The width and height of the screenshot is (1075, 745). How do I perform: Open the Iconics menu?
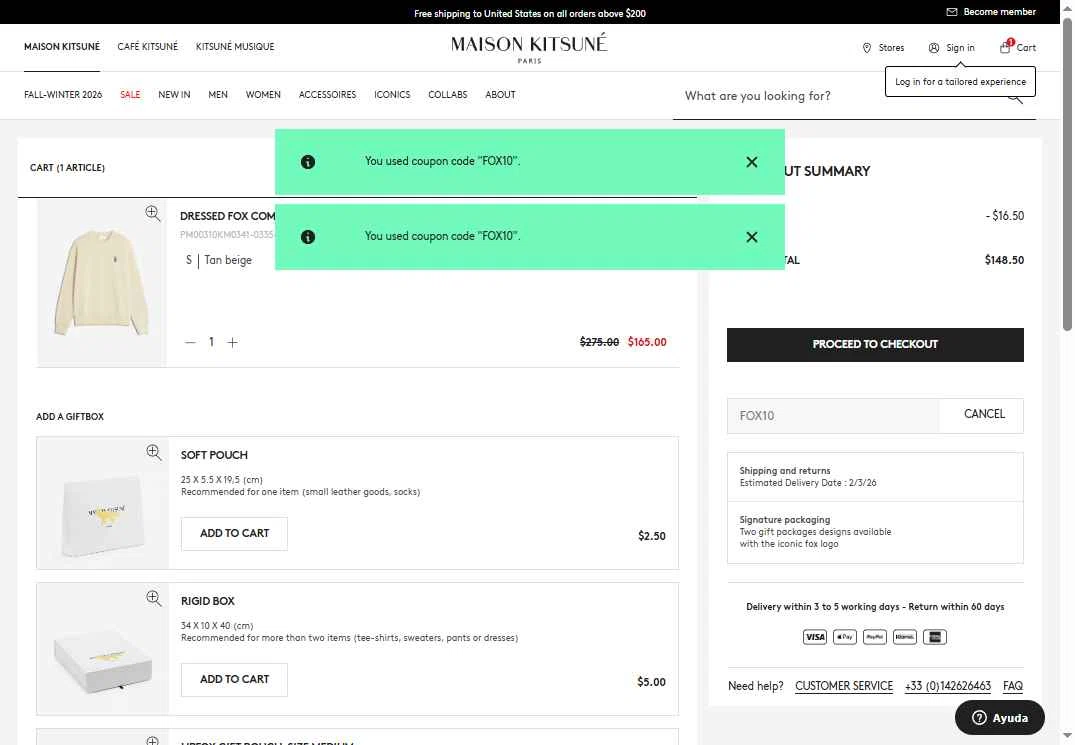click(x=392, y=95)
